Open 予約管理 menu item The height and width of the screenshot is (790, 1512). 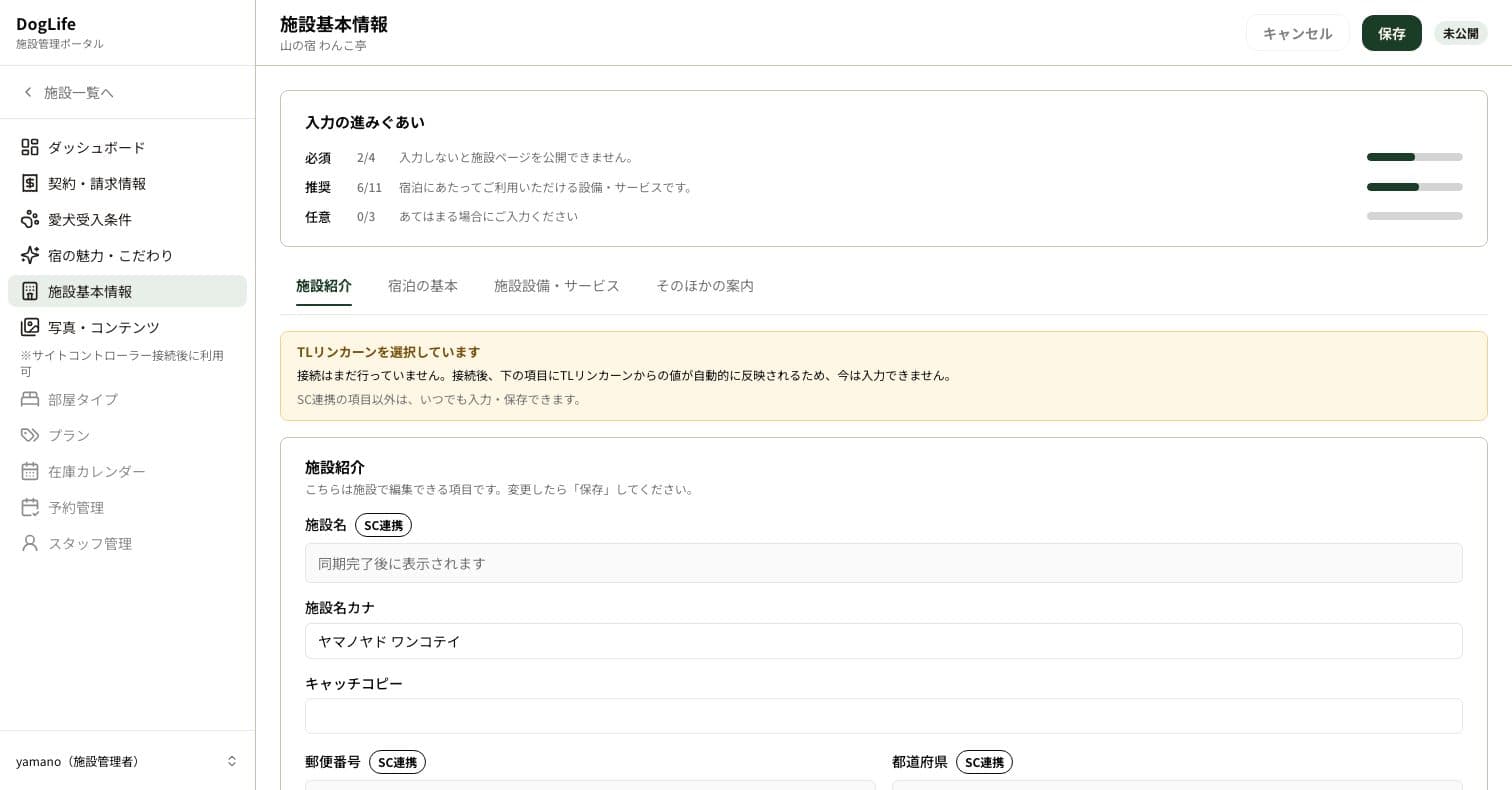tap(127, 507)
